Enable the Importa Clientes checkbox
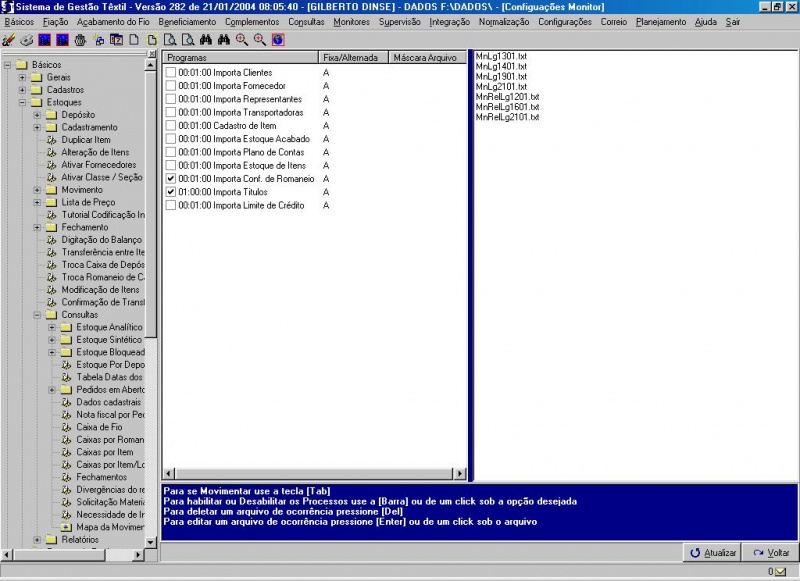Image resolution: width=800 pixels, height=581 pixels. pyautogui.click(x=171, y=73)
